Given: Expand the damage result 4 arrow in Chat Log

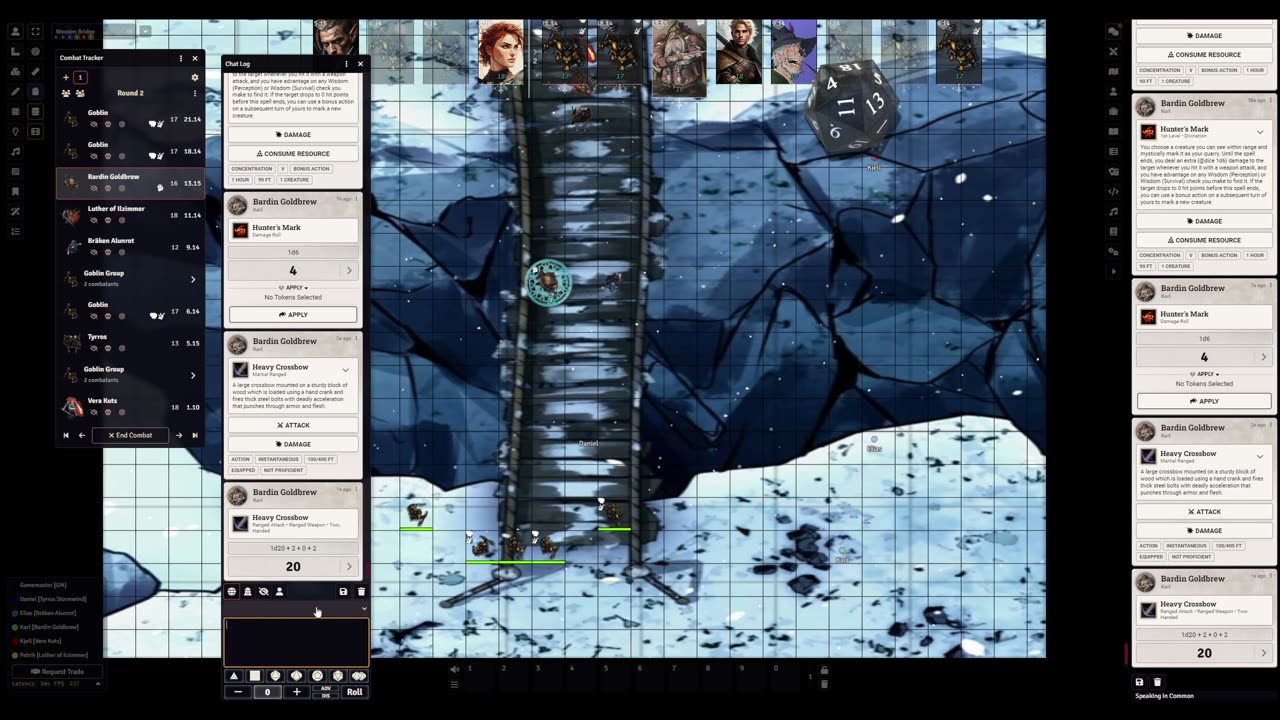Looking at the screenshot, I should (x=349, y=271).
